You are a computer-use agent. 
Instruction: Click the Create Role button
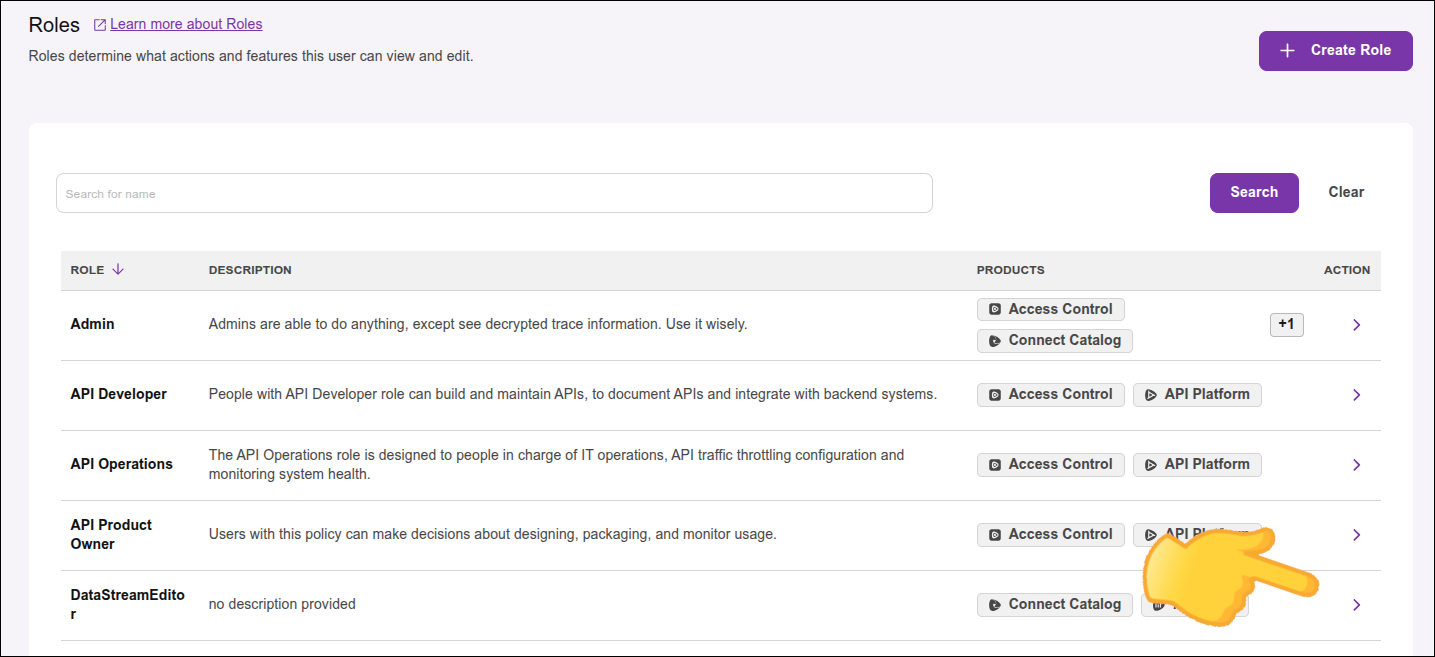[1335, 50]
